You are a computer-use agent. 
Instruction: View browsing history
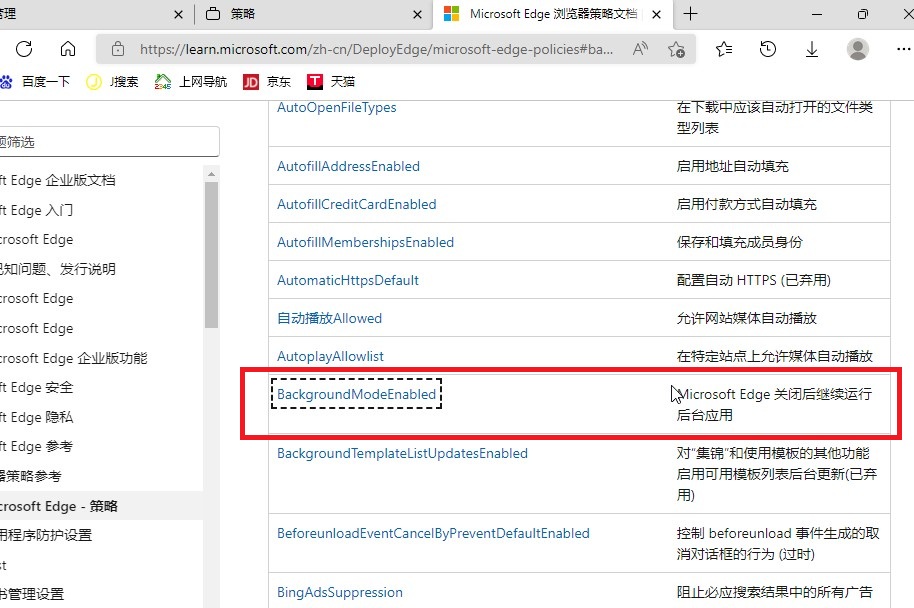coord(767,48)
